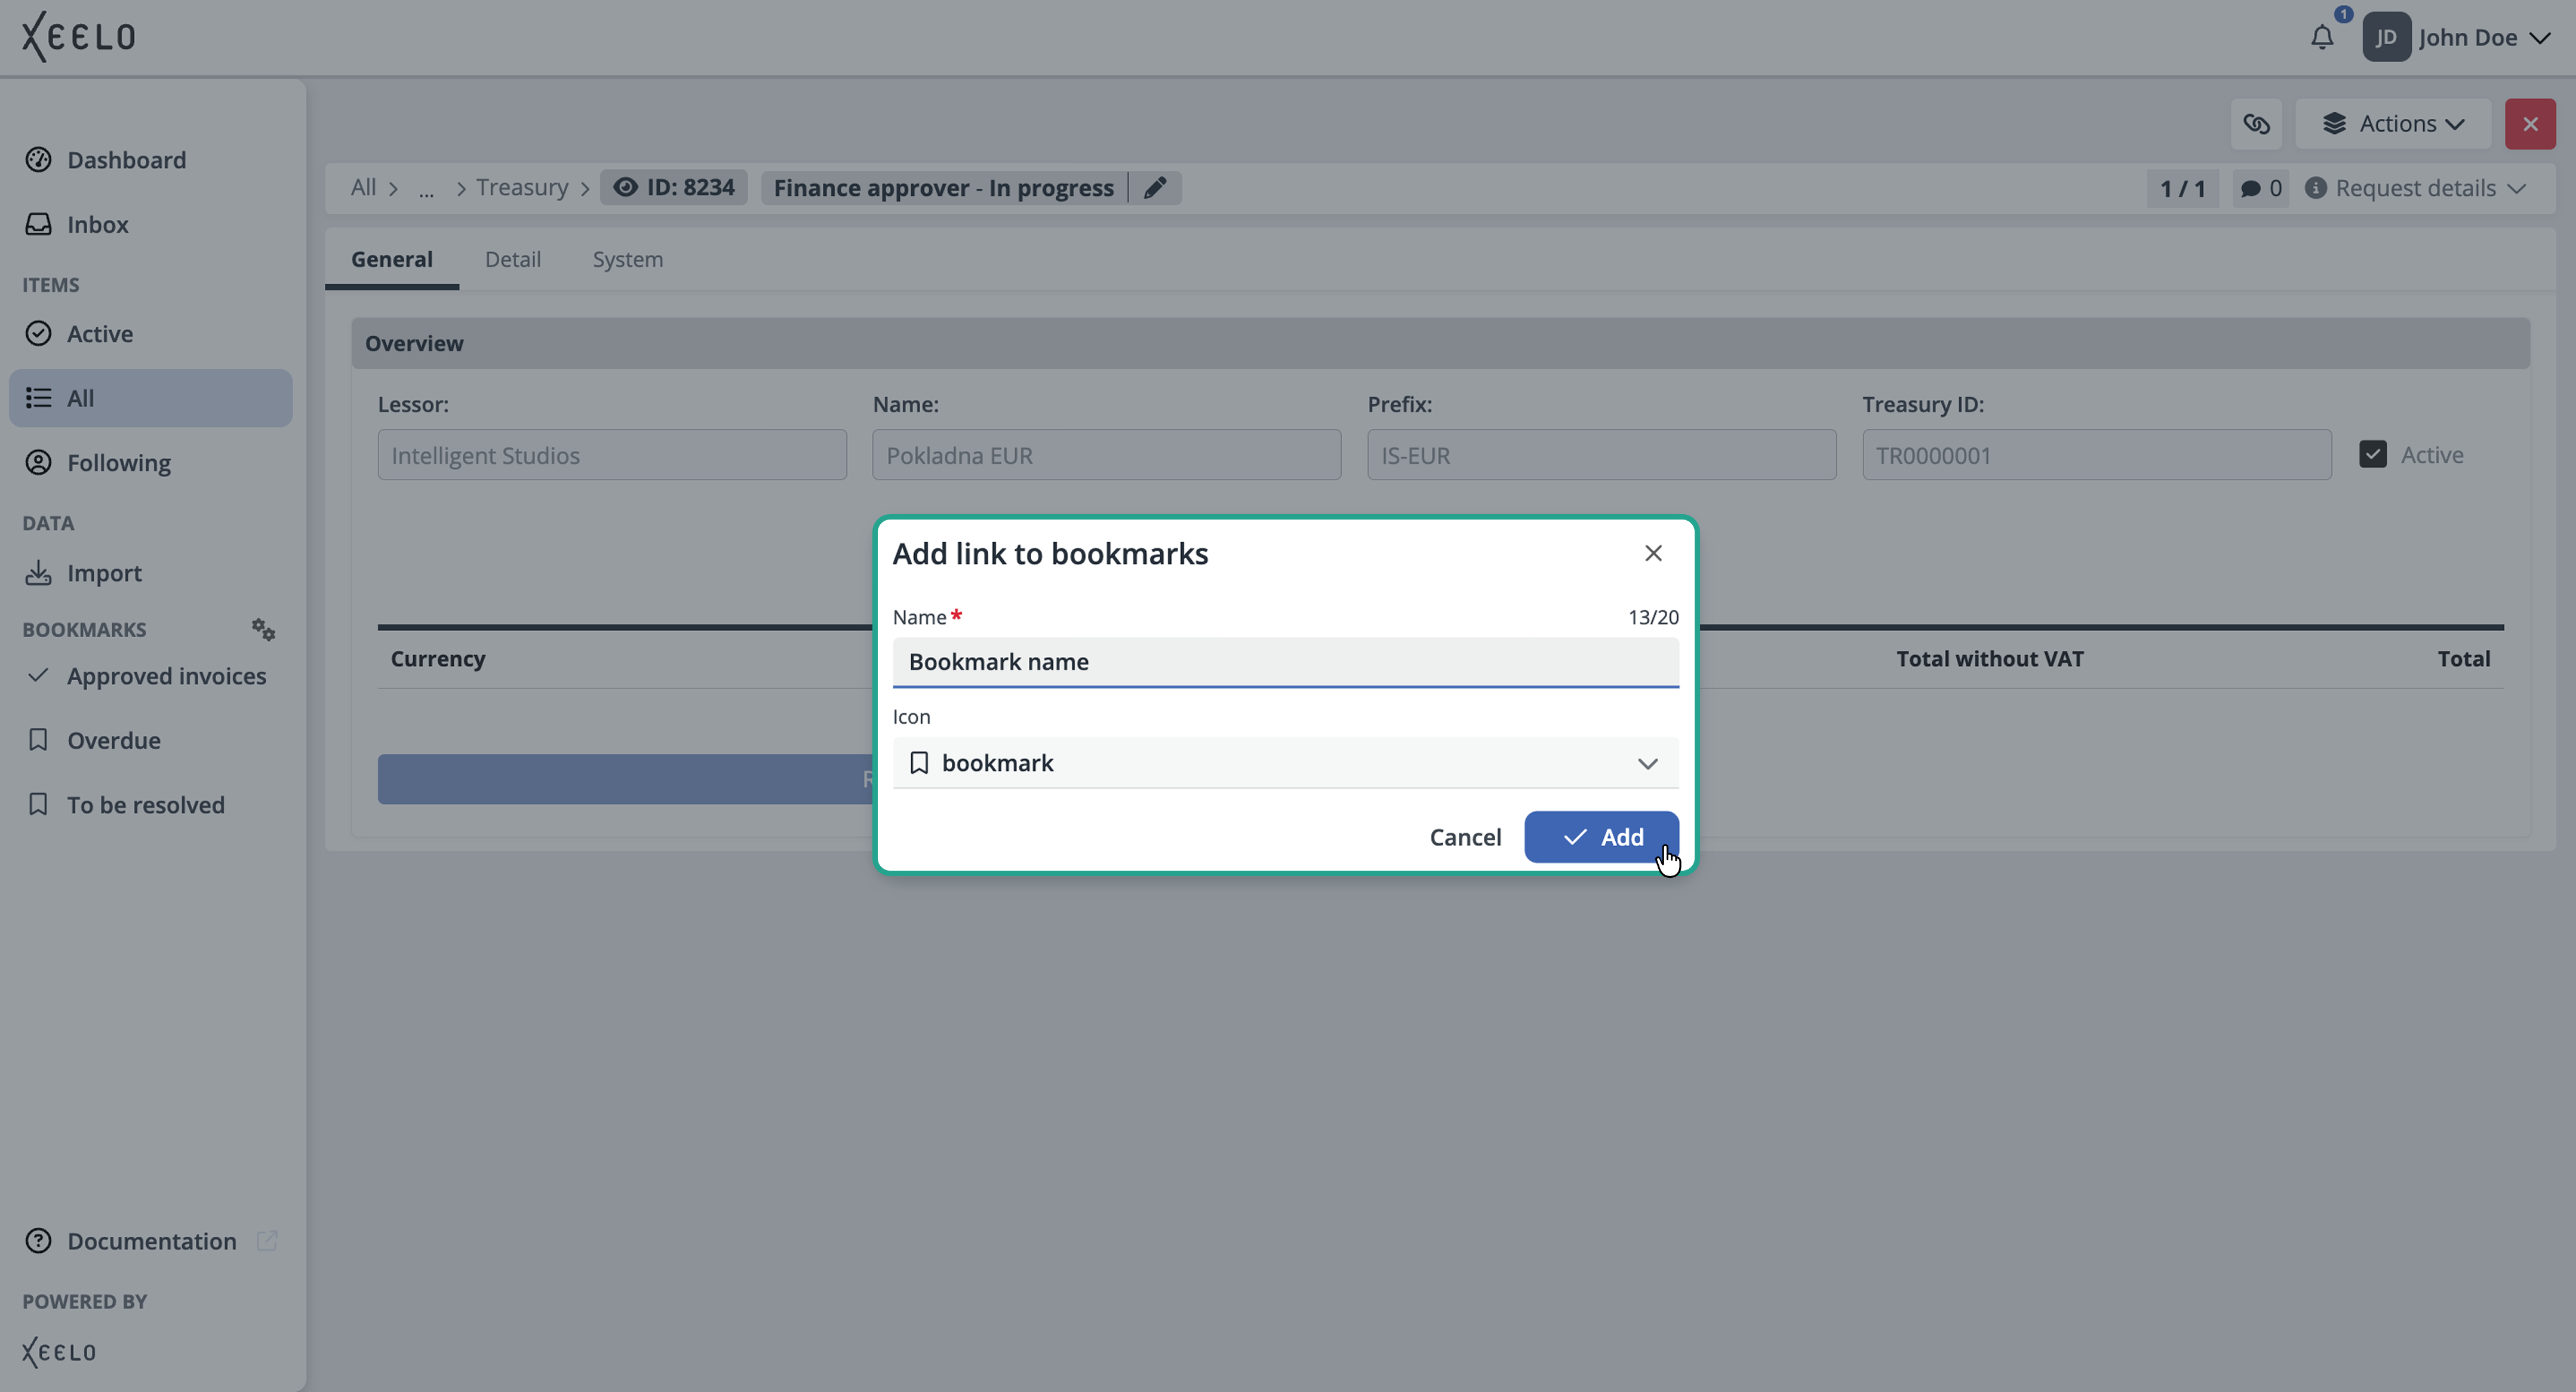Click the Xeelo logo at top left
The width and height of the screenshot is (2576, 1392).
[78, 37]
